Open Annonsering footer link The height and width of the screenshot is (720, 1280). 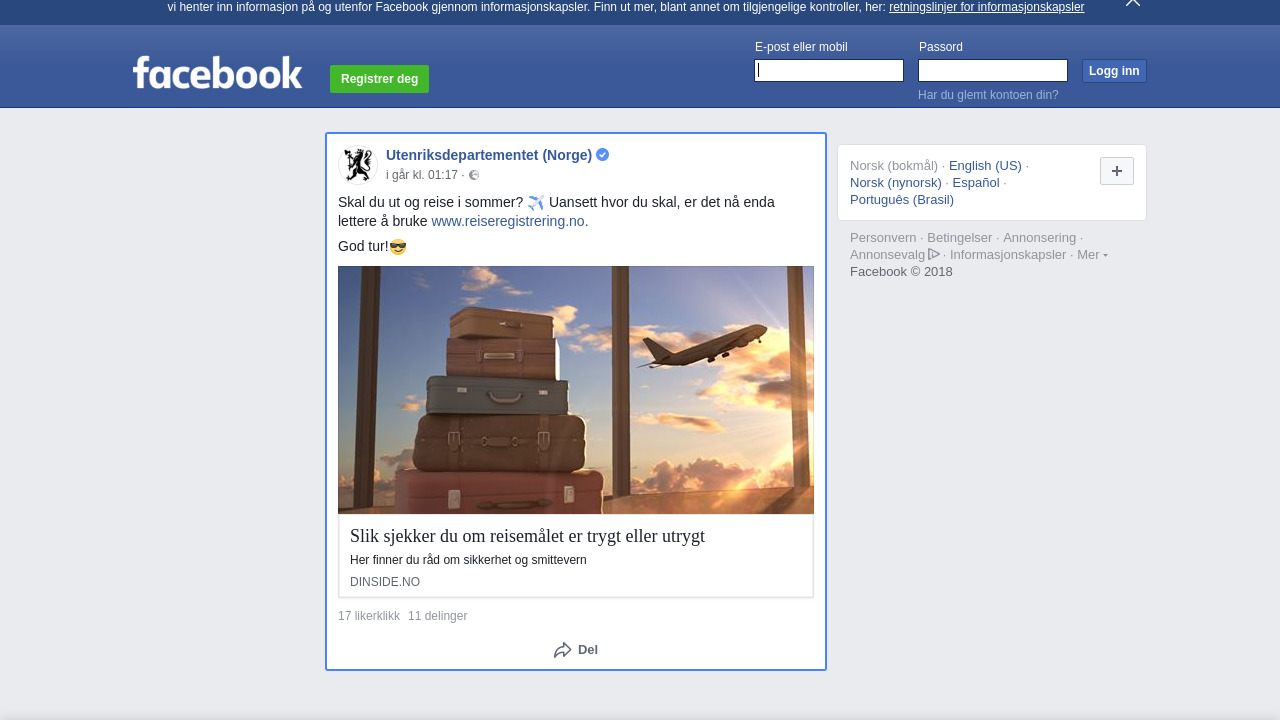(1040, 238)
